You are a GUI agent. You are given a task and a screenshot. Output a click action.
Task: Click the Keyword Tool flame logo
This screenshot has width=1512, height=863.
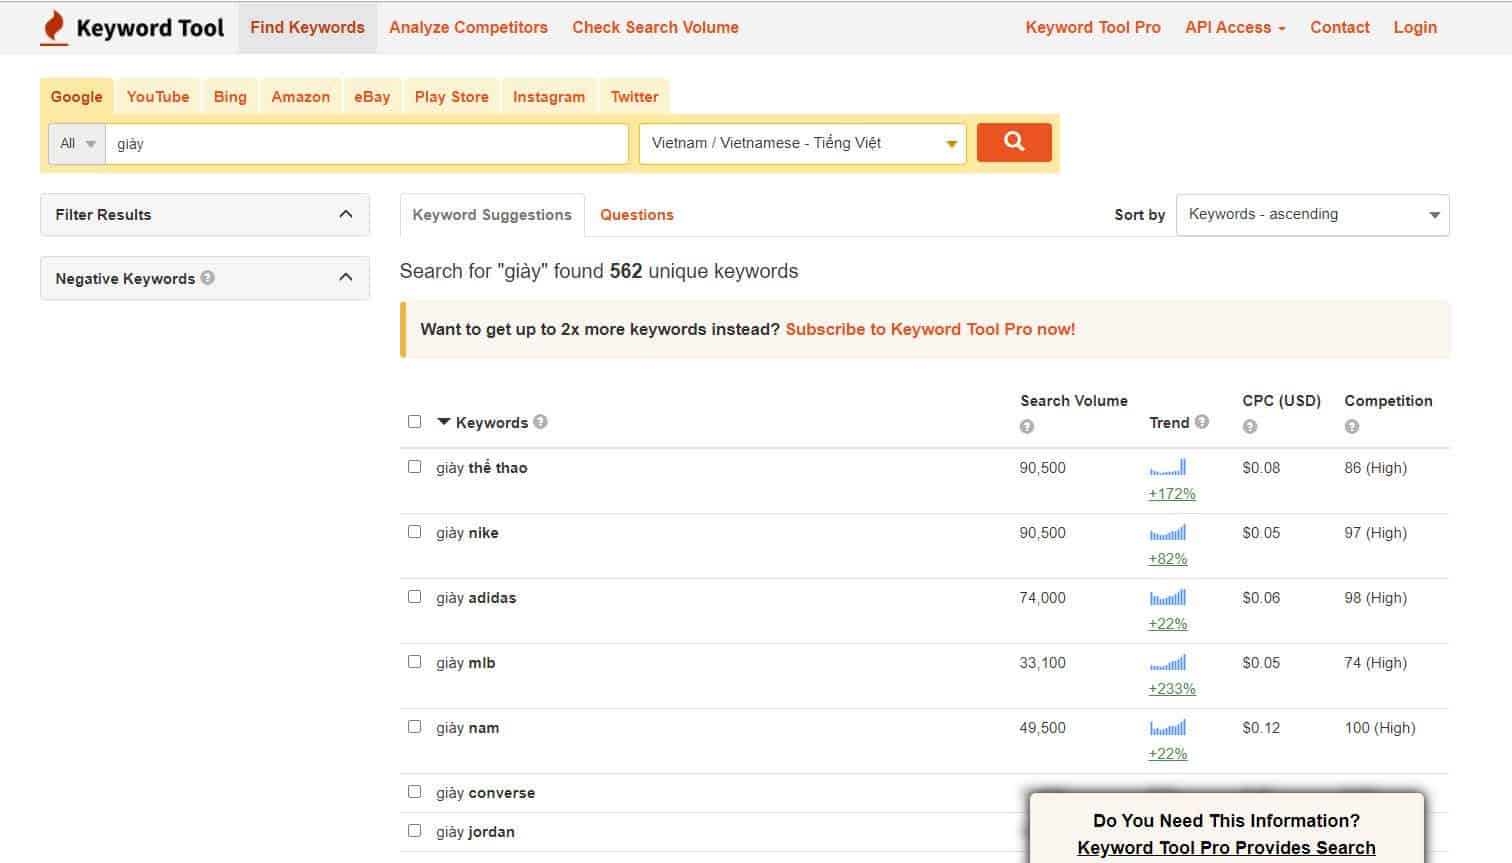[53, 28]
